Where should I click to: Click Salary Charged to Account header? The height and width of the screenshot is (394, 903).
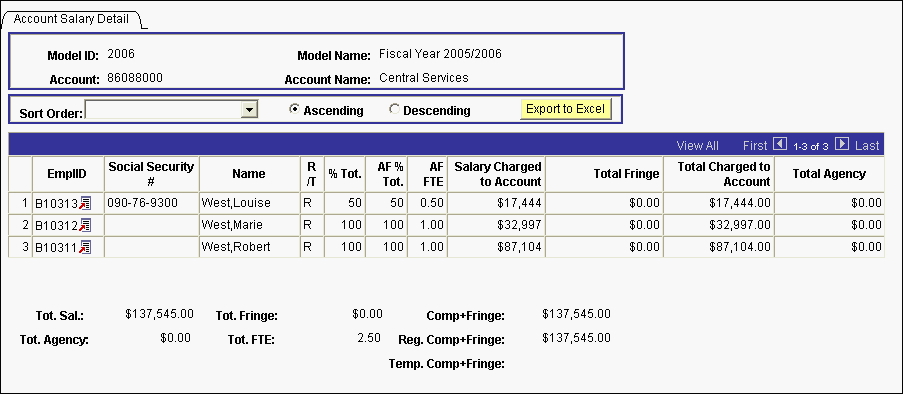point(496,174)
